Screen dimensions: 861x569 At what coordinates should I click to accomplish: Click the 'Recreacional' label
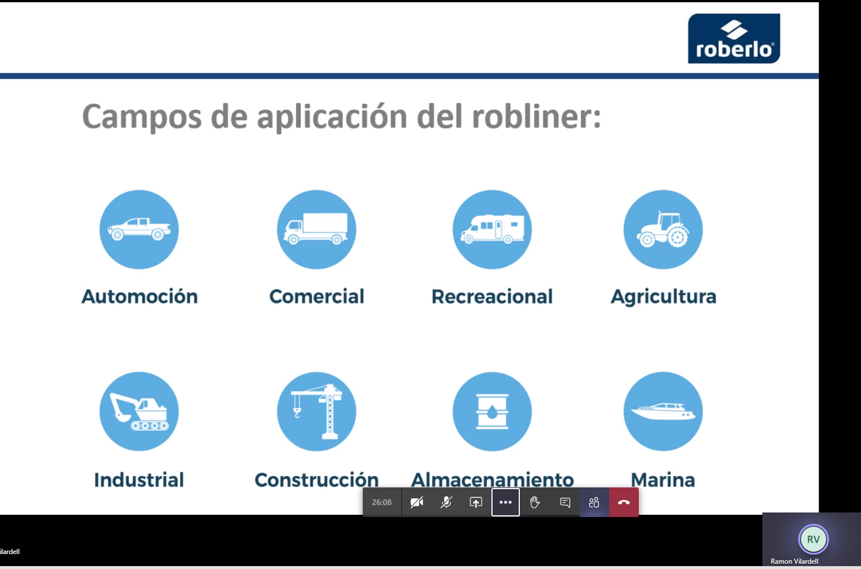492,297
